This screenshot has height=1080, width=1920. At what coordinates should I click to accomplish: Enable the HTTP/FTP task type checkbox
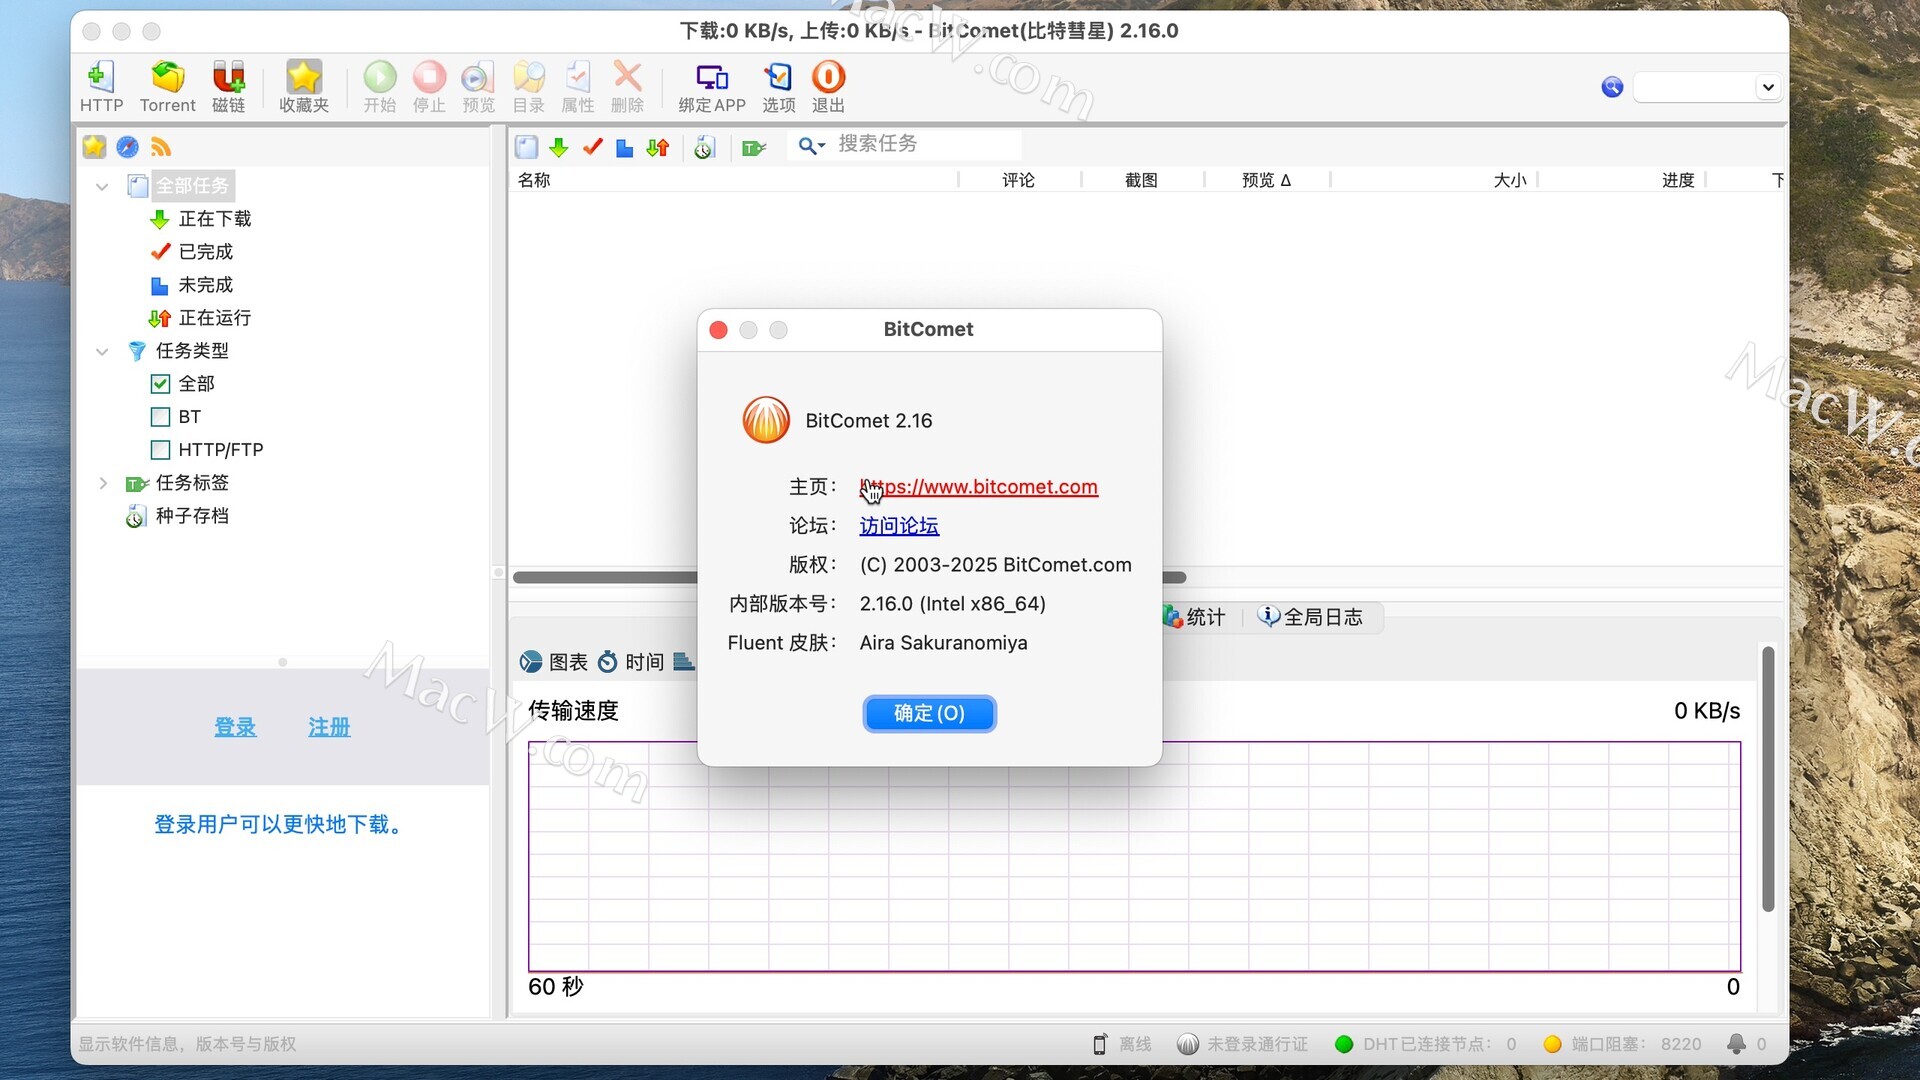tap(160, 450)
